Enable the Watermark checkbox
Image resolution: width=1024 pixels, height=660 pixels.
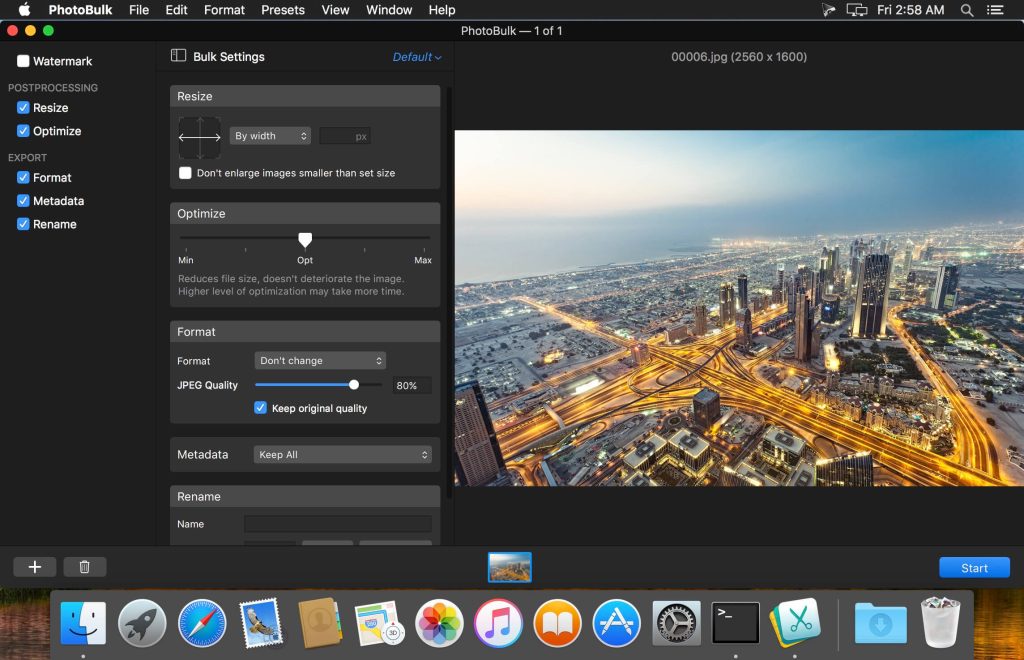[23, 61]
